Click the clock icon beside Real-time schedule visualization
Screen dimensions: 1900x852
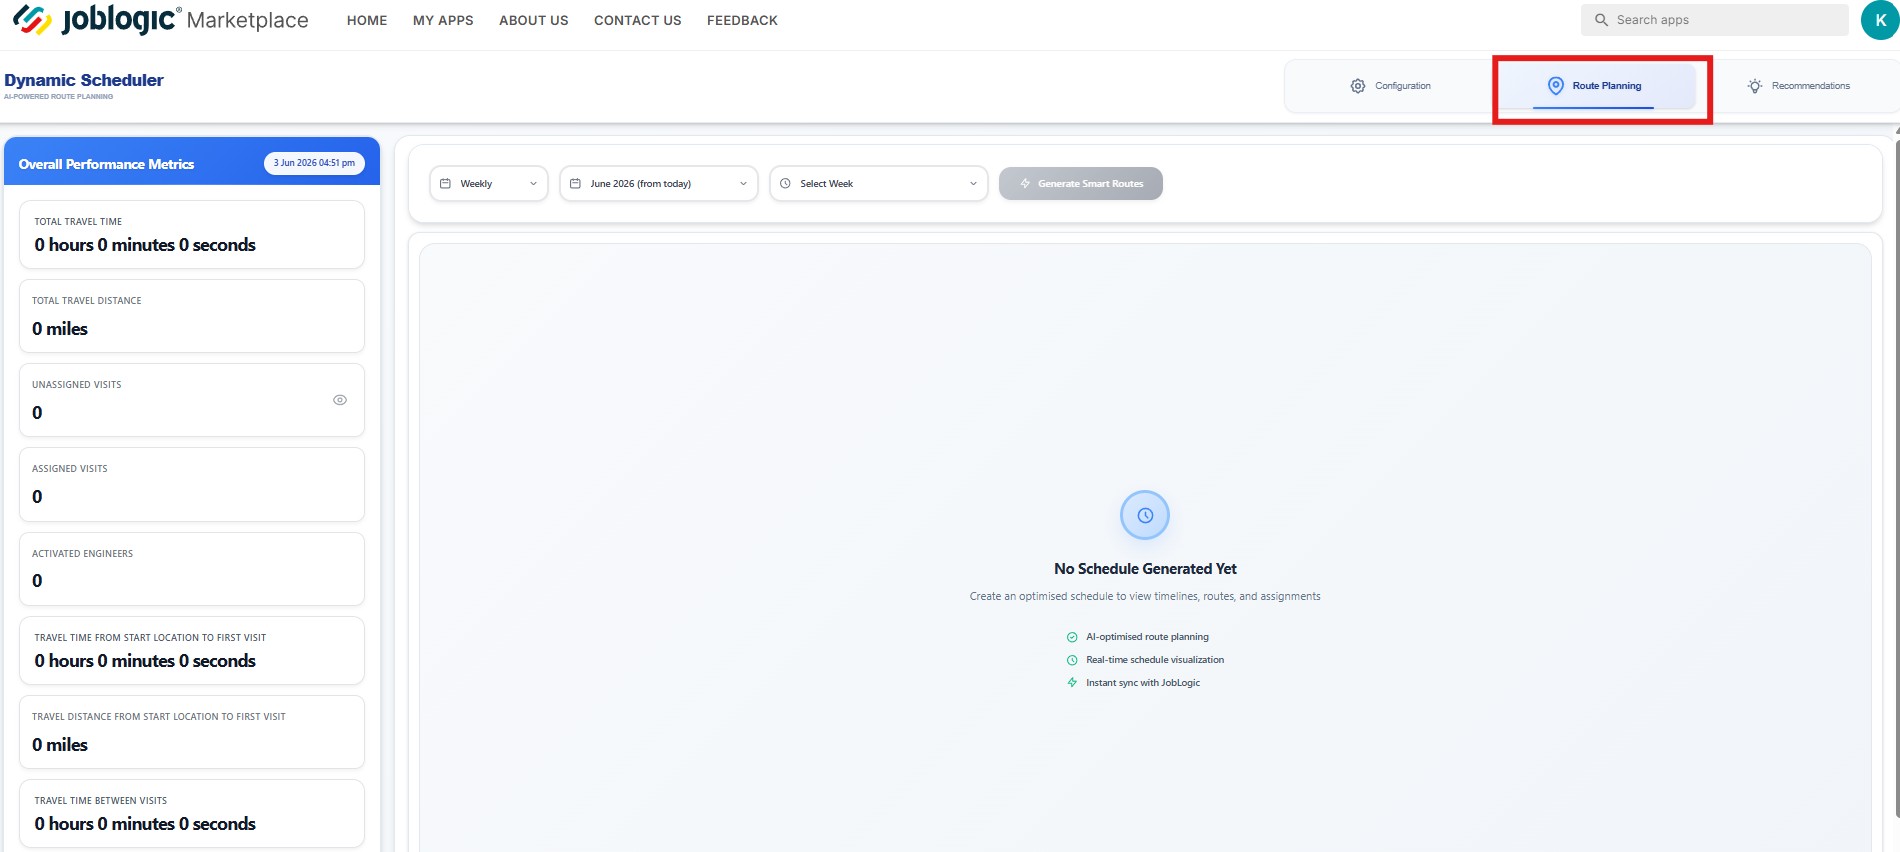click(1072, 660)
